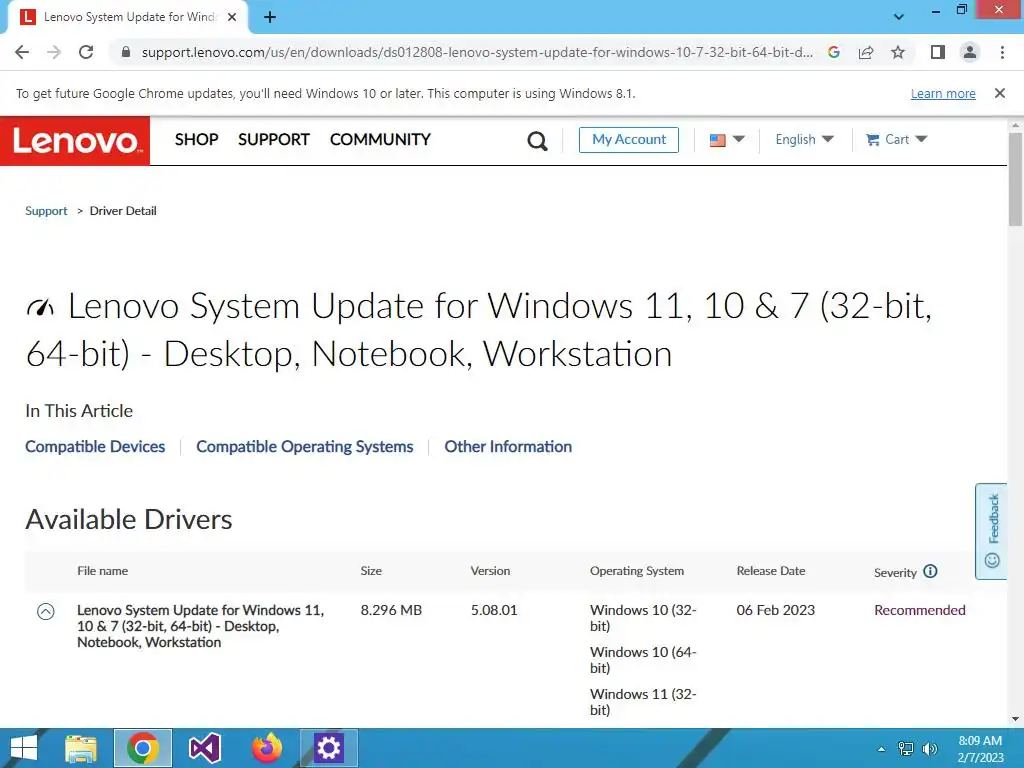Click version 5.08.01 cell

tap(494, 611)
